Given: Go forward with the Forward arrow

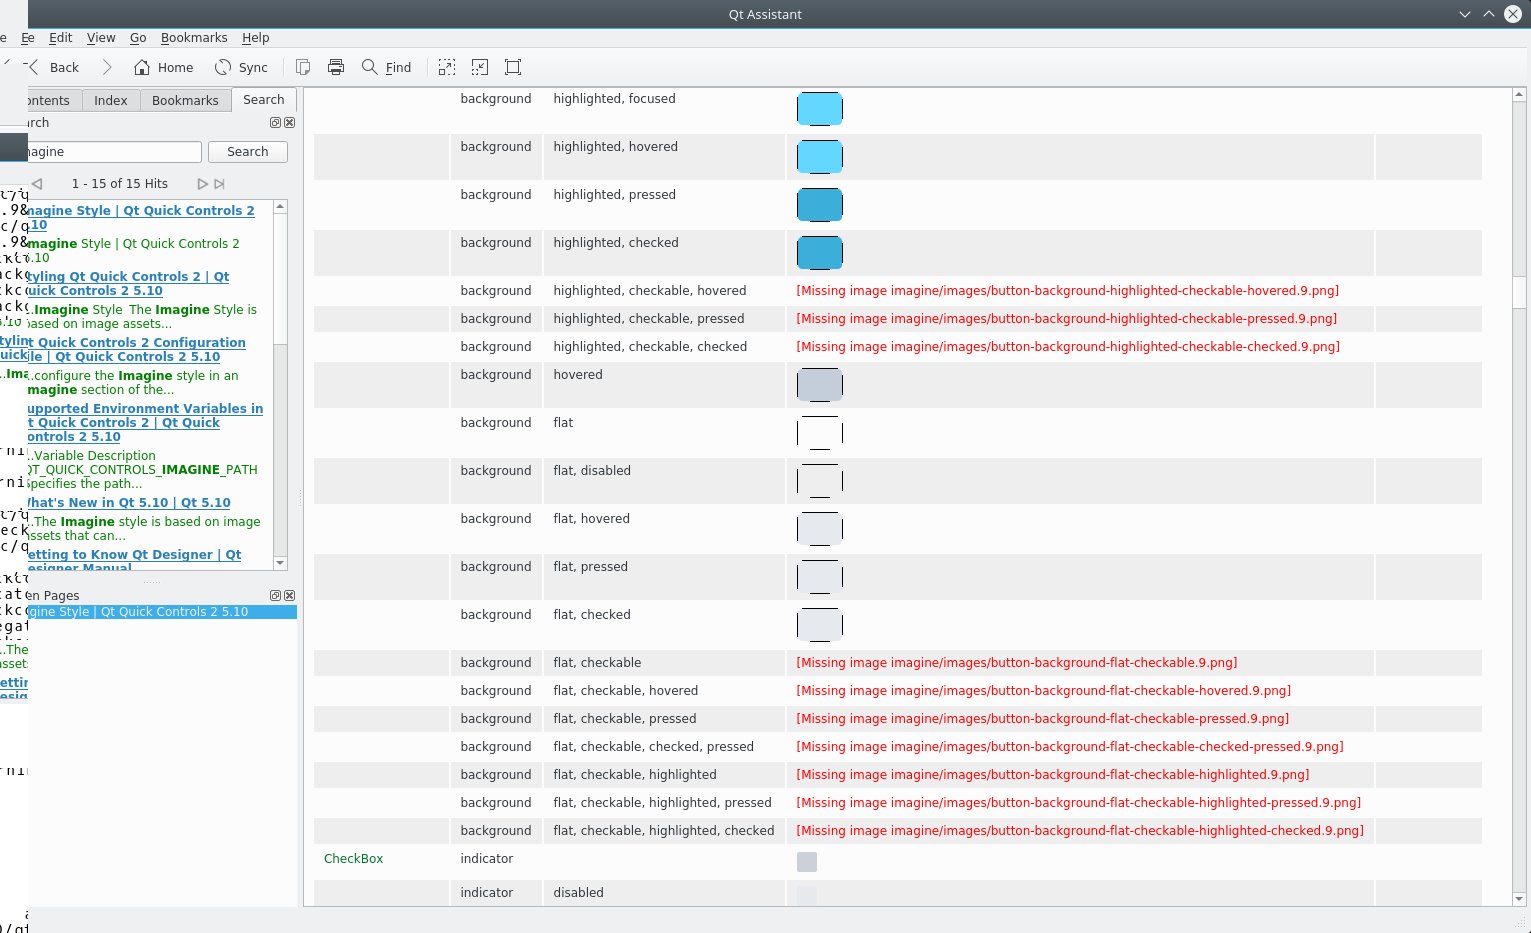Looking at the screenshot, I should (x=107, y=67).
